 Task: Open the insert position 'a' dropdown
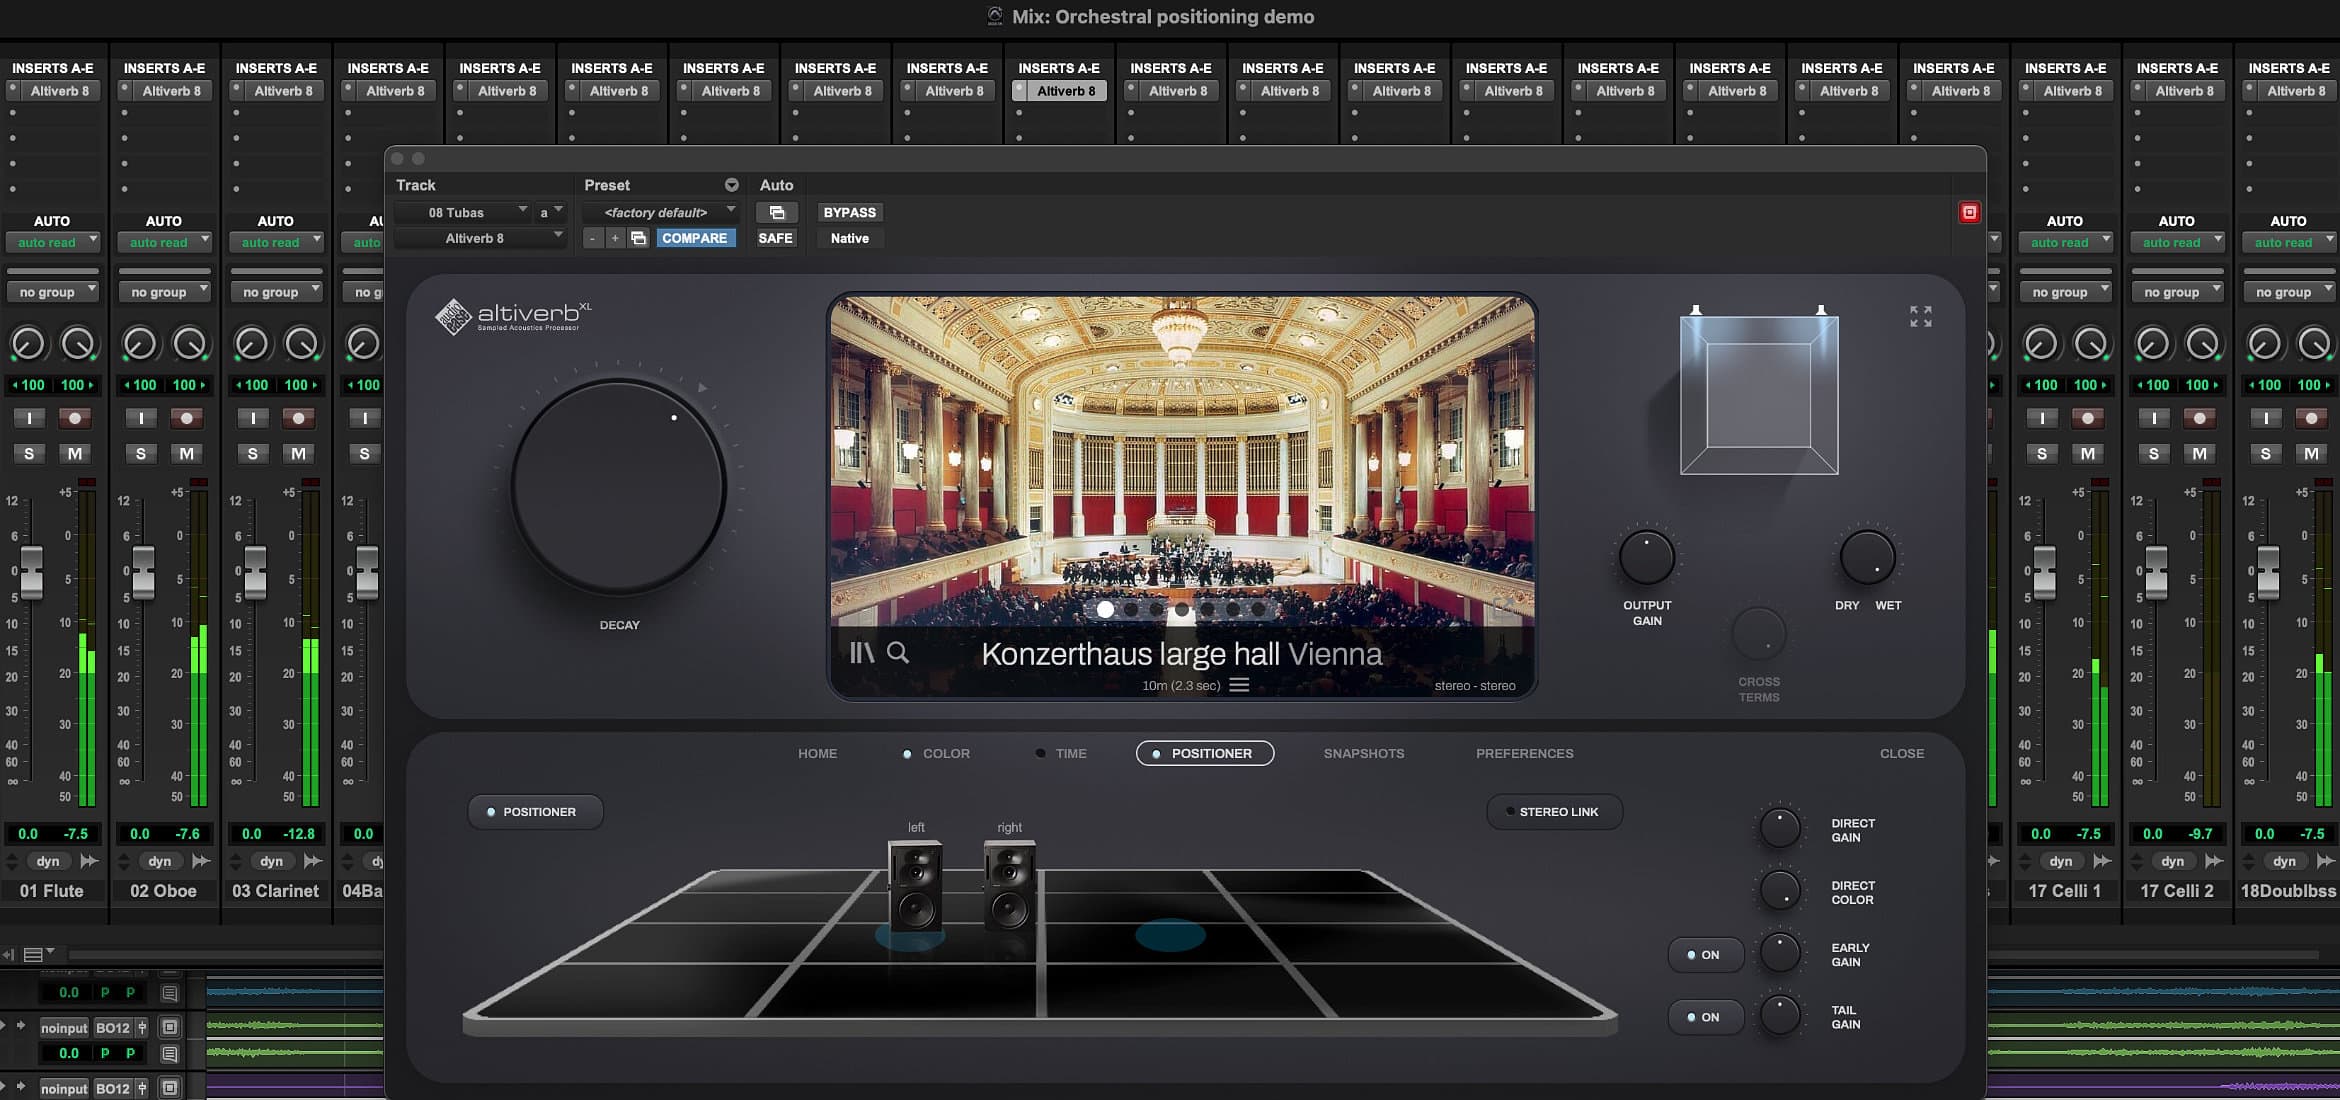(x=550, y=212)
